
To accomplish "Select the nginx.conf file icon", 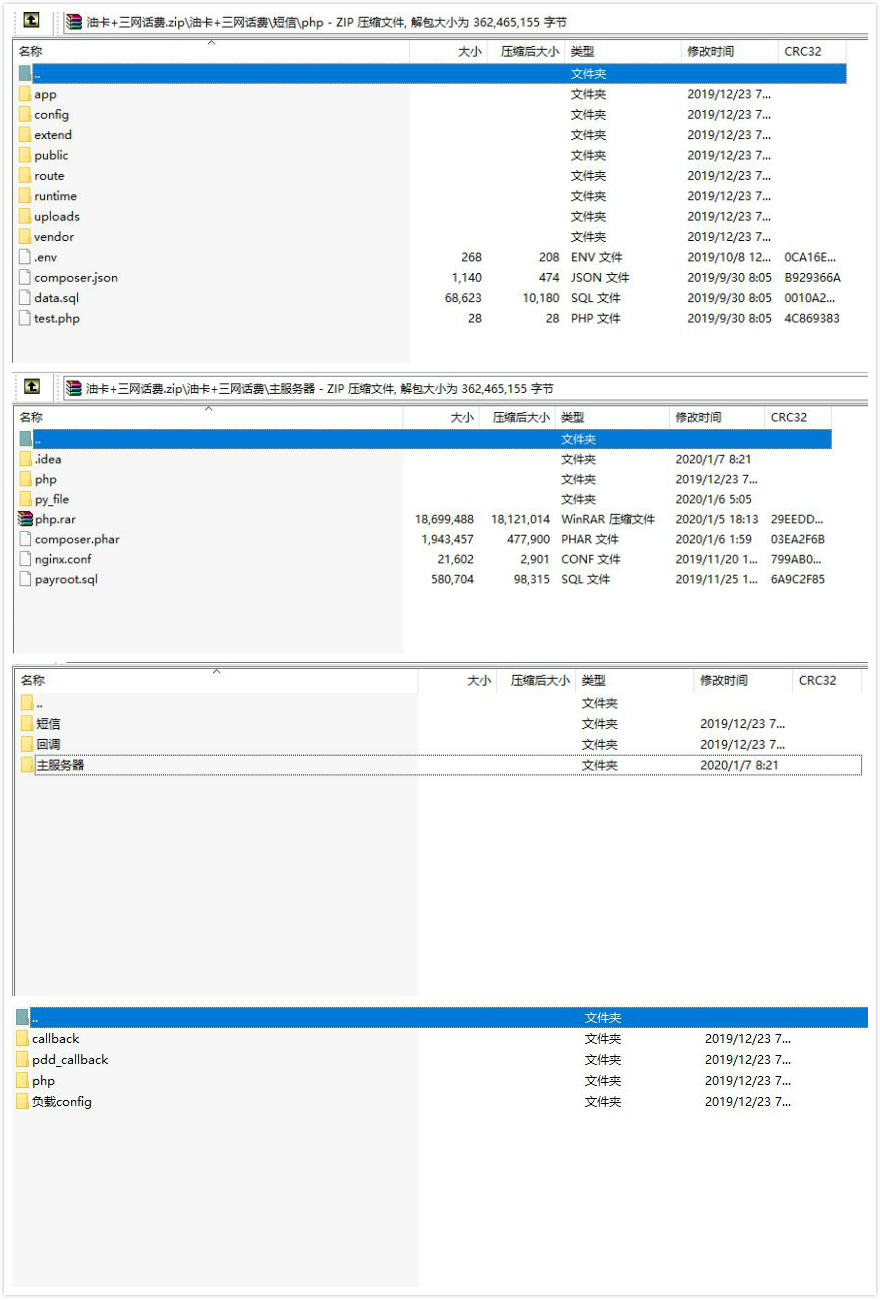I will [x=26, y=559].
